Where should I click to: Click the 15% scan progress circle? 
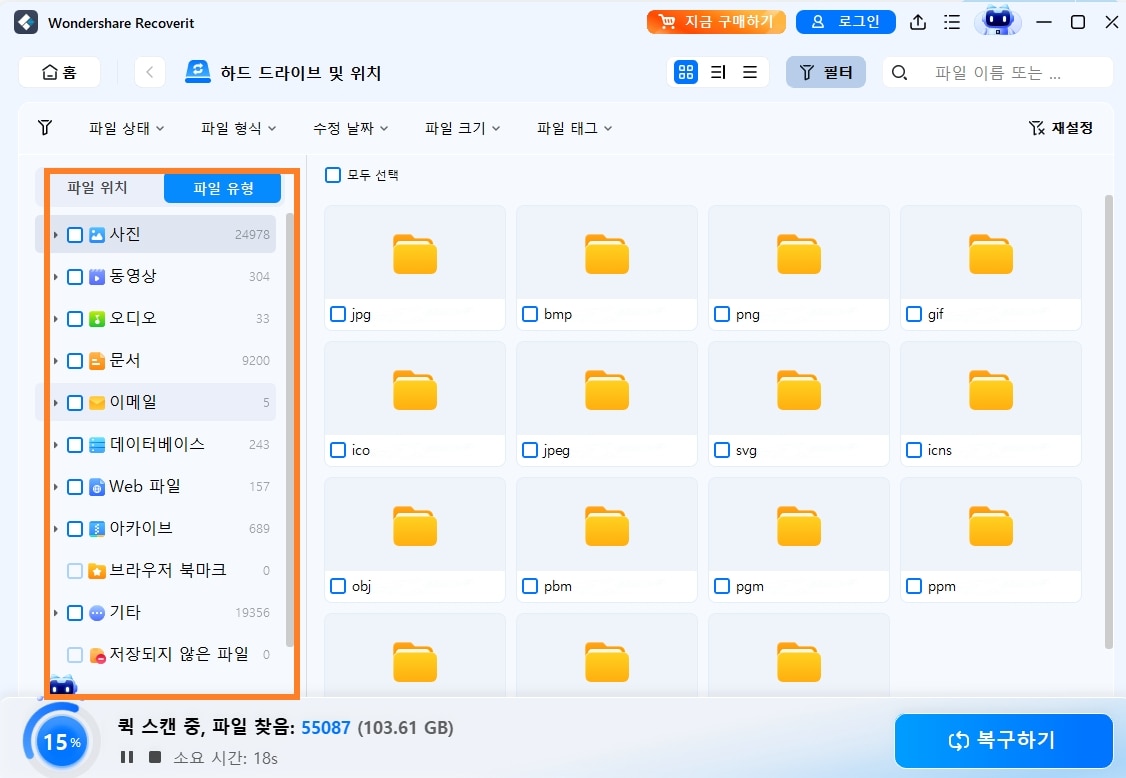[x=60, y=741]
